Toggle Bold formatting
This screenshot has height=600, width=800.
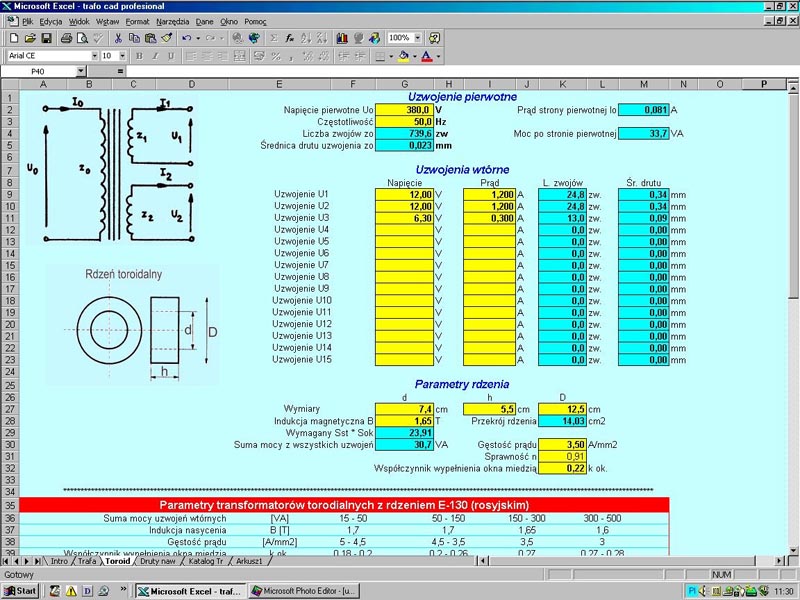click(139, 56)
